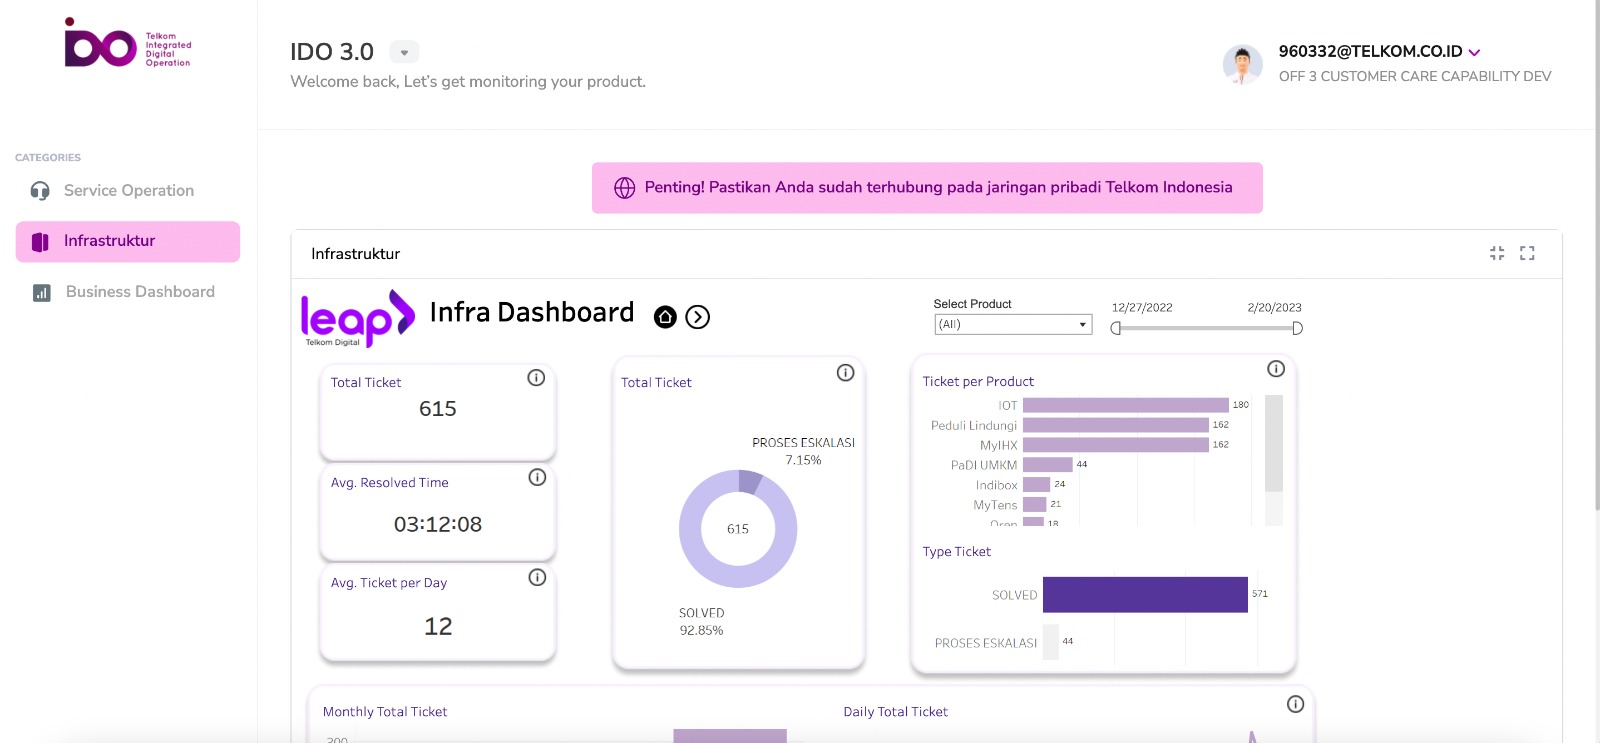This screenshot has height=743, width=1600.
Task: Click the date range slider's right handle
Action: coord(1297,329)
